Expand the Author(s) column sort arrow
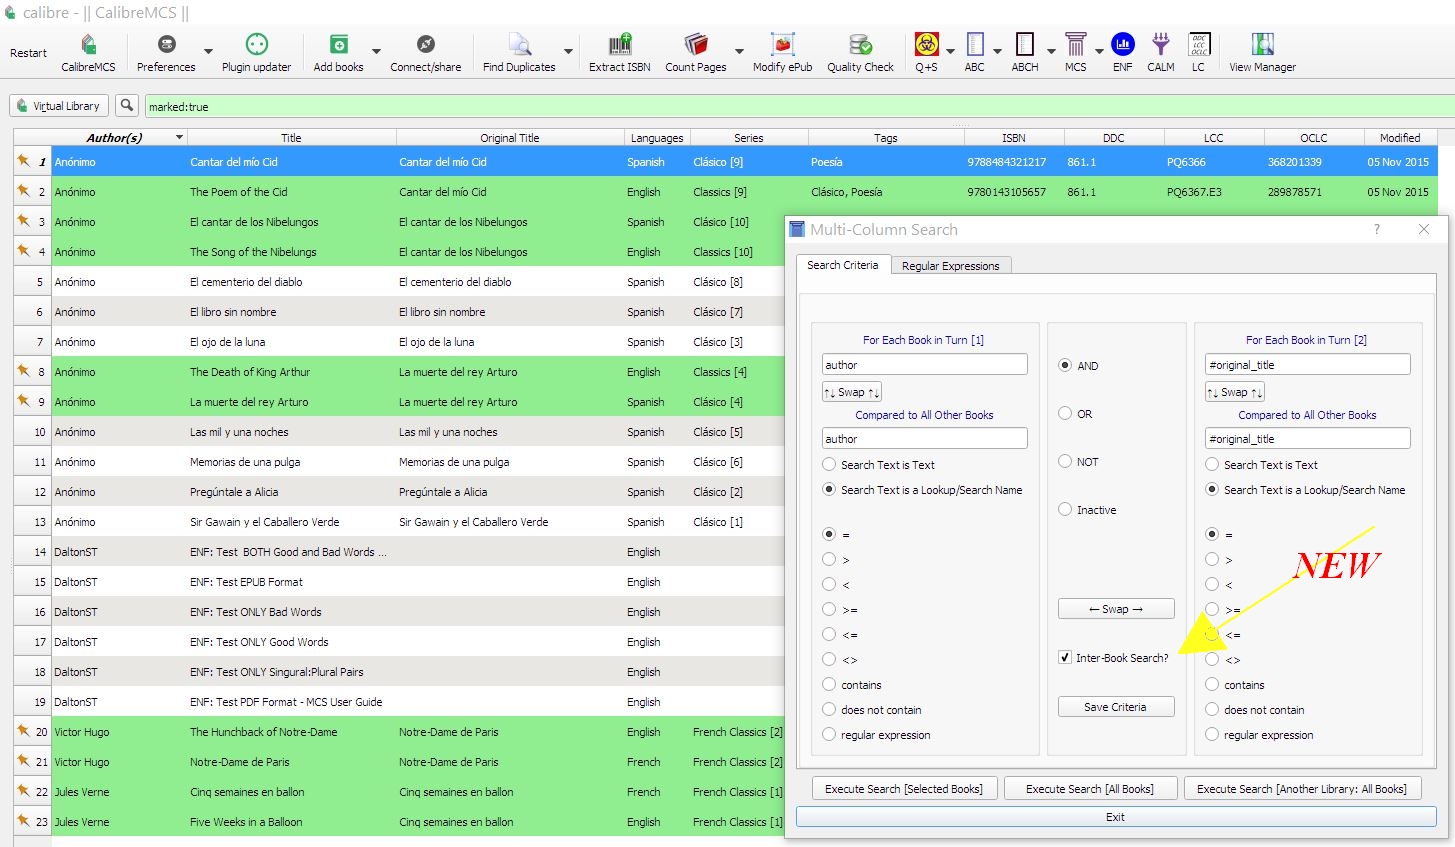1455x847 pixels. click(x=180, y=137)
